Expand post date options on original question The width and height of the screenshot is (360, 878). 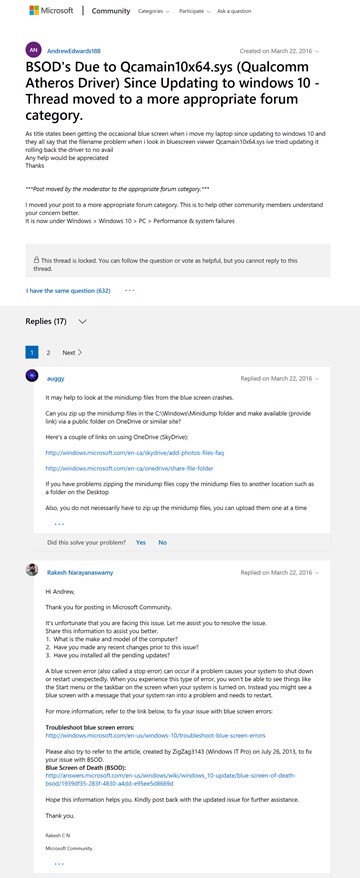(317, 51)
